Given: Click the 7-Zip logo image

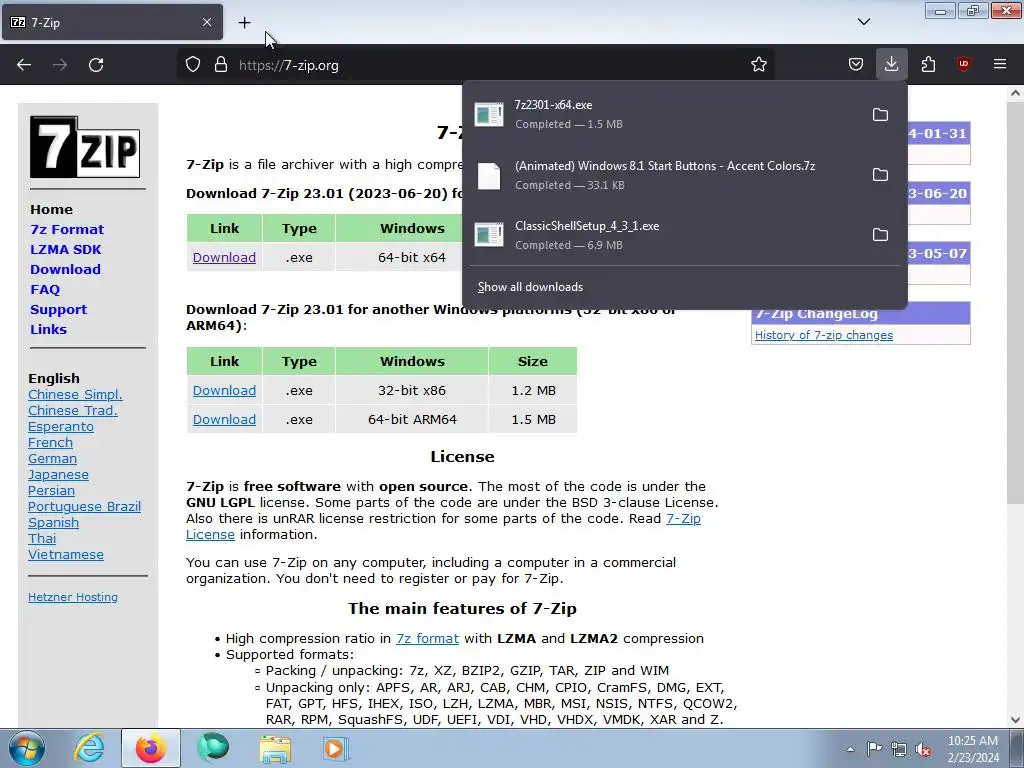Looking at the screenshot, I should click(85, 147).
